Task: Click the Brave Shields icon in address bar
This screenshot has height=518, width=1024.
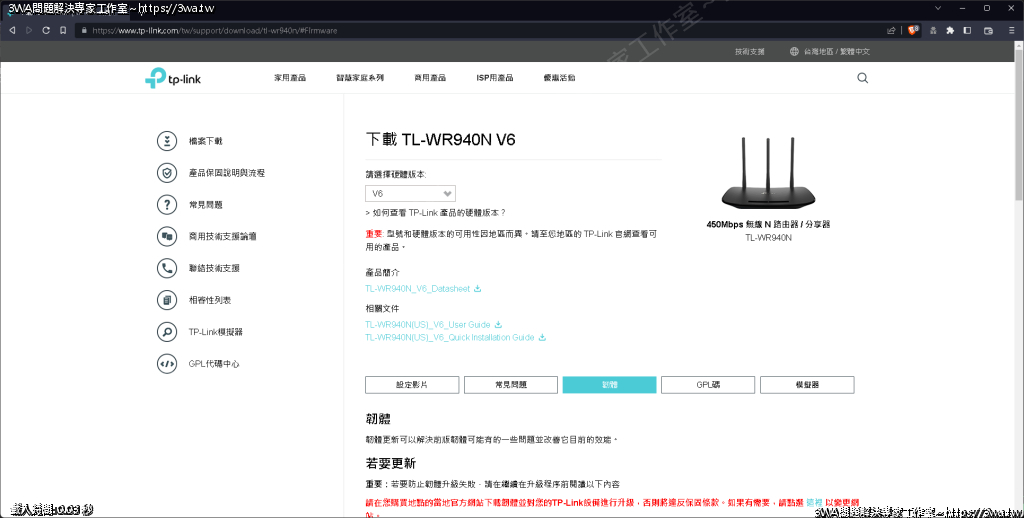Action: click(x=914, y=30)
